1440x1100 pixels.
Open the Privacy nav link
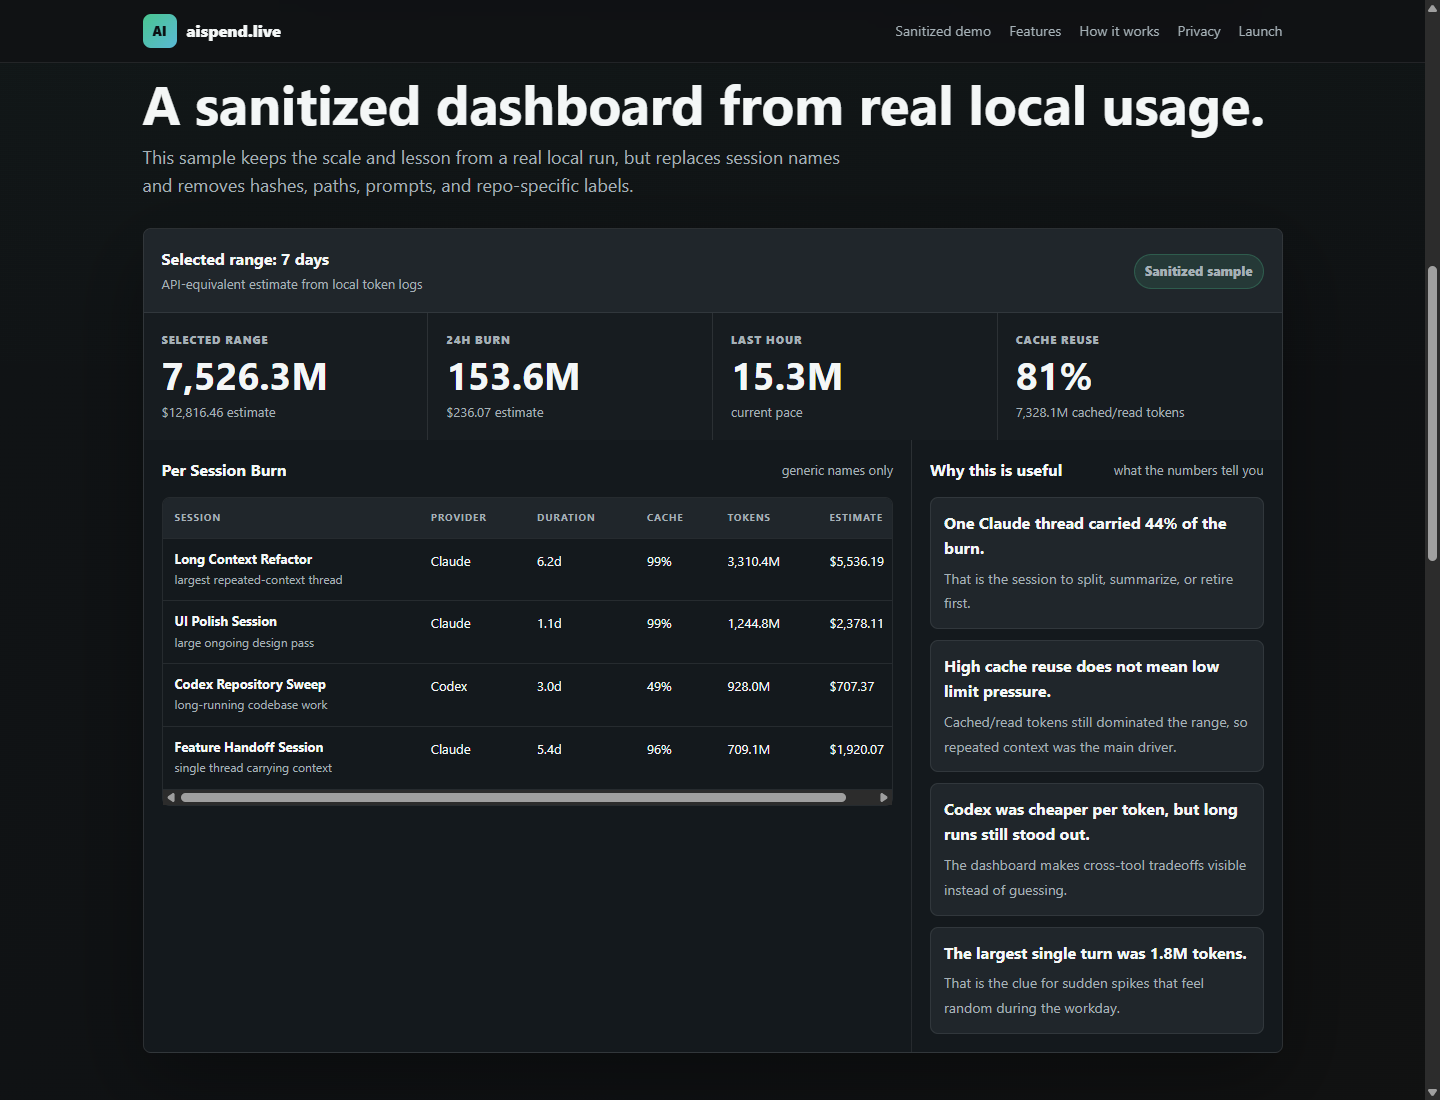[1199, 31]
